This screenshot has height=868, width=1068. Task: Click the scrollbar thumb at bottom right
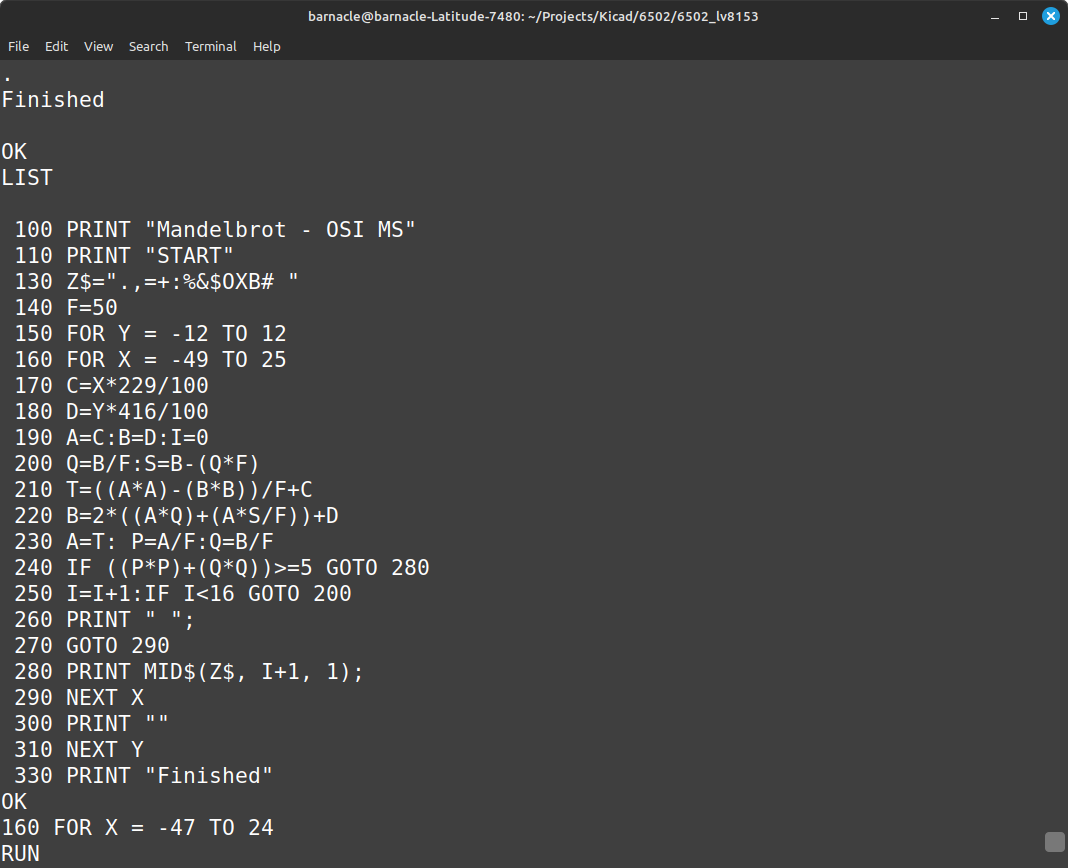click(x=1054, y=842)
